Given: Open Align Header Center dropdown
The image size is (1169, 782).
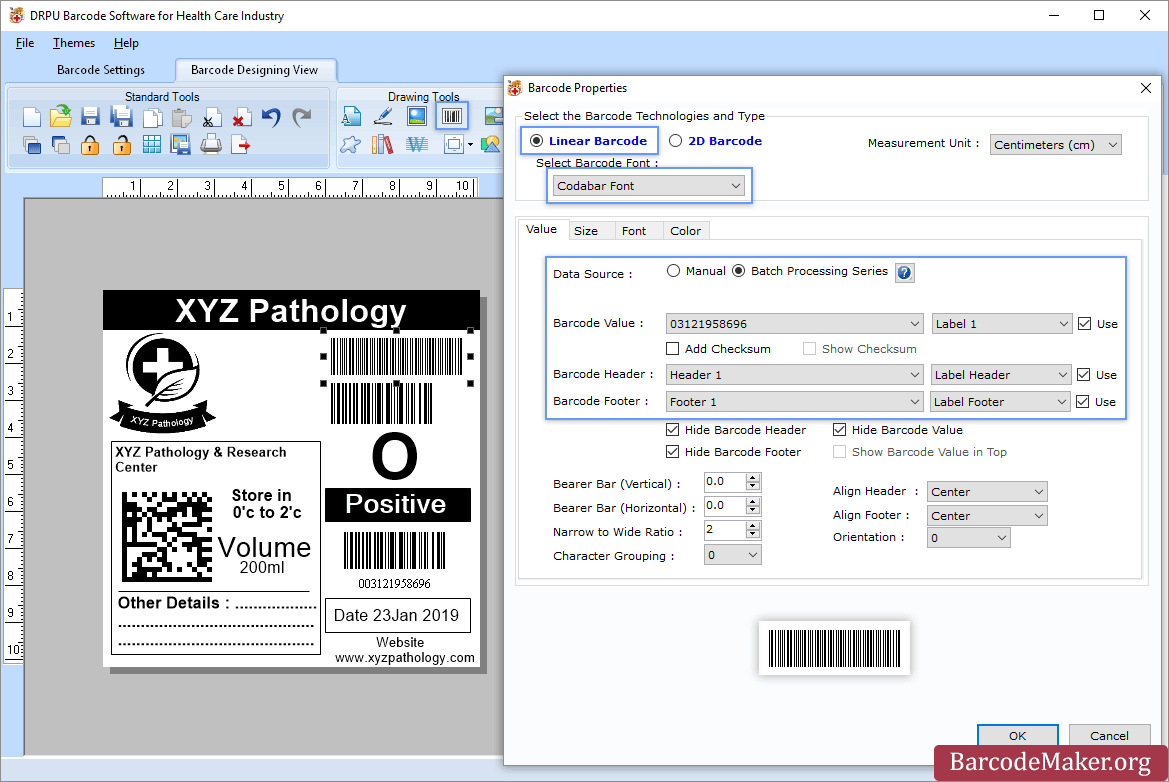Looking at the screenshot, I should coord(987,492).
